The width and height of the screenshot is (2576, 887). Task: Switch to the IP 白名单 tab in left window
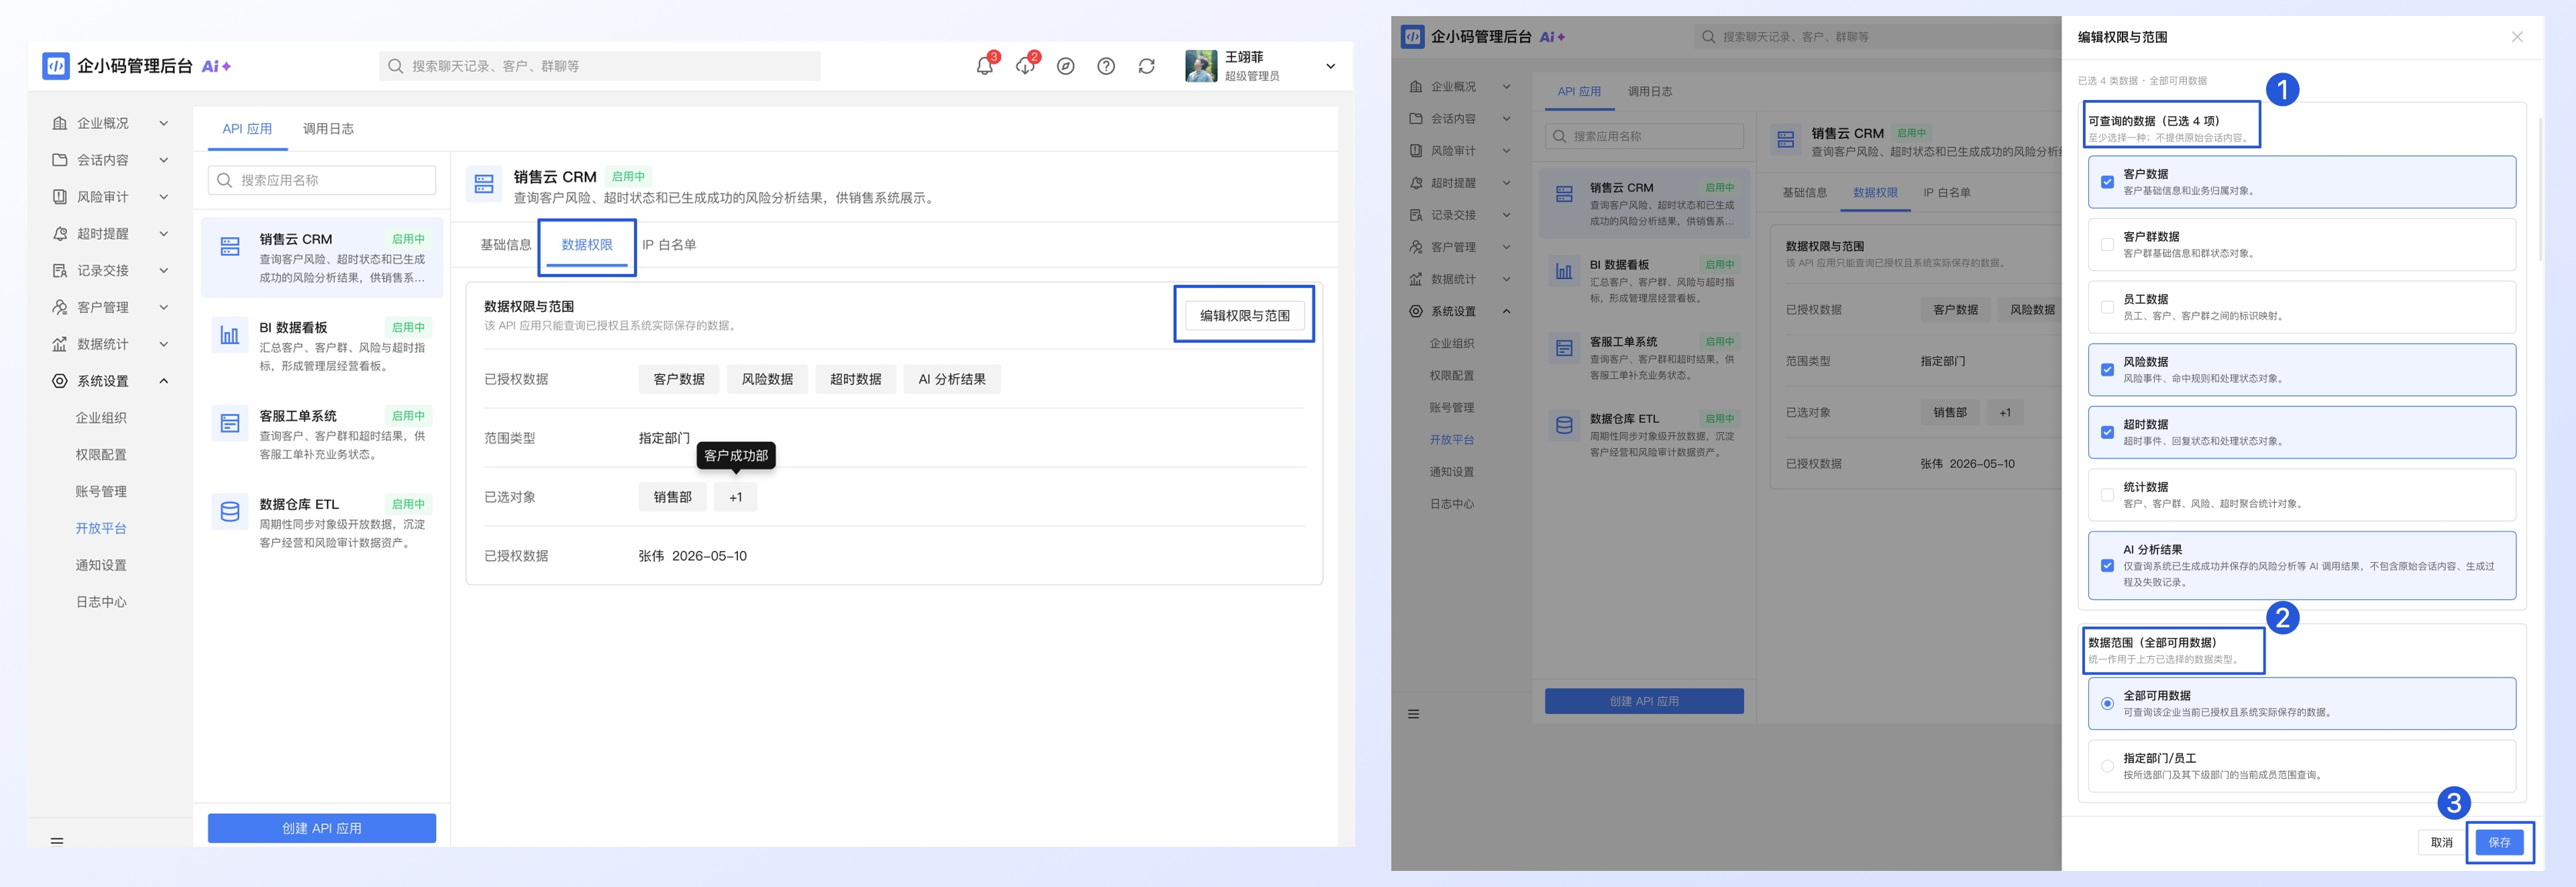pos(669,245)
